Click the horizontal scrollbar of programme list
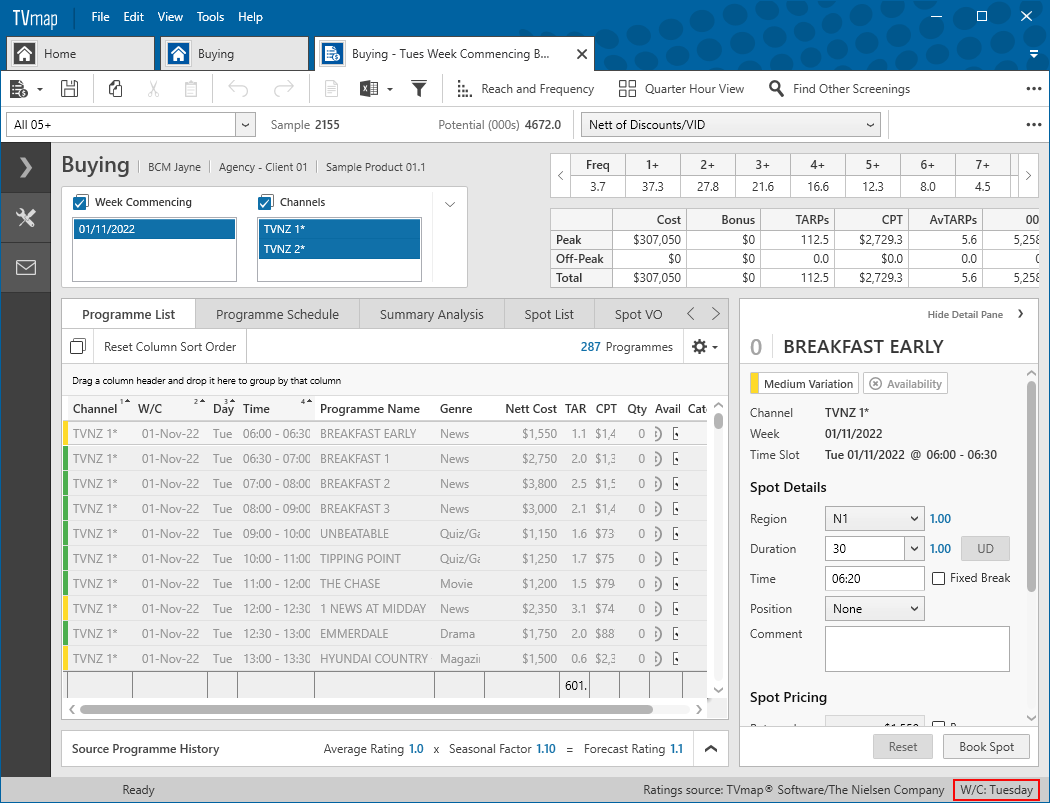Screen dimensions: 1050x803 (366, 709)
